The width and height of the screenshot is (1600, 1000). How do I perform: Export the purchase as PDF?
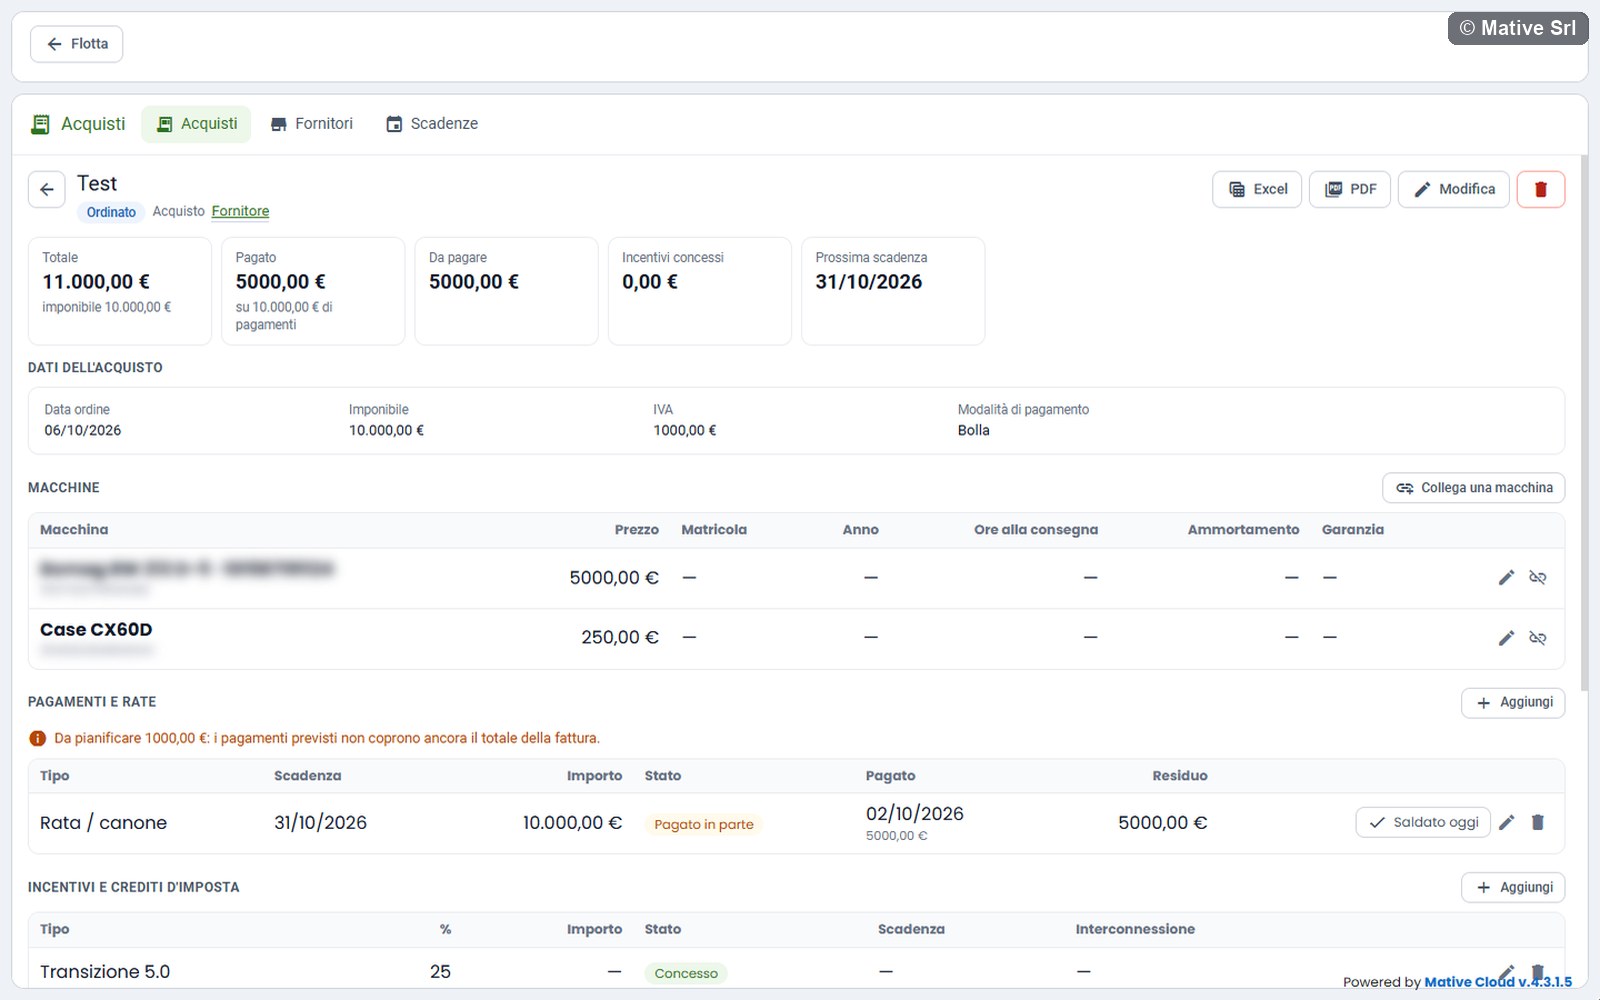[1350, 189]
